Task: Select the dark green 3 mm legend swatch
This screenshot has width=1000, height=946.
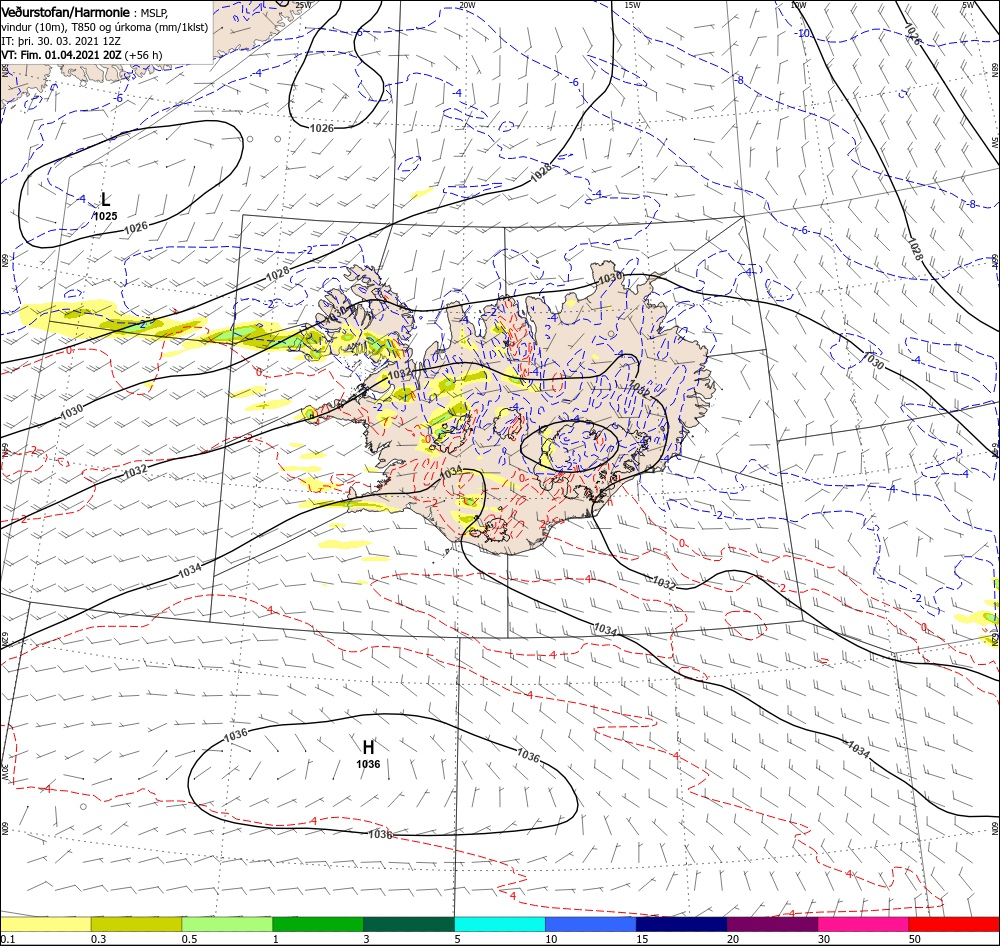Action: 409,924
